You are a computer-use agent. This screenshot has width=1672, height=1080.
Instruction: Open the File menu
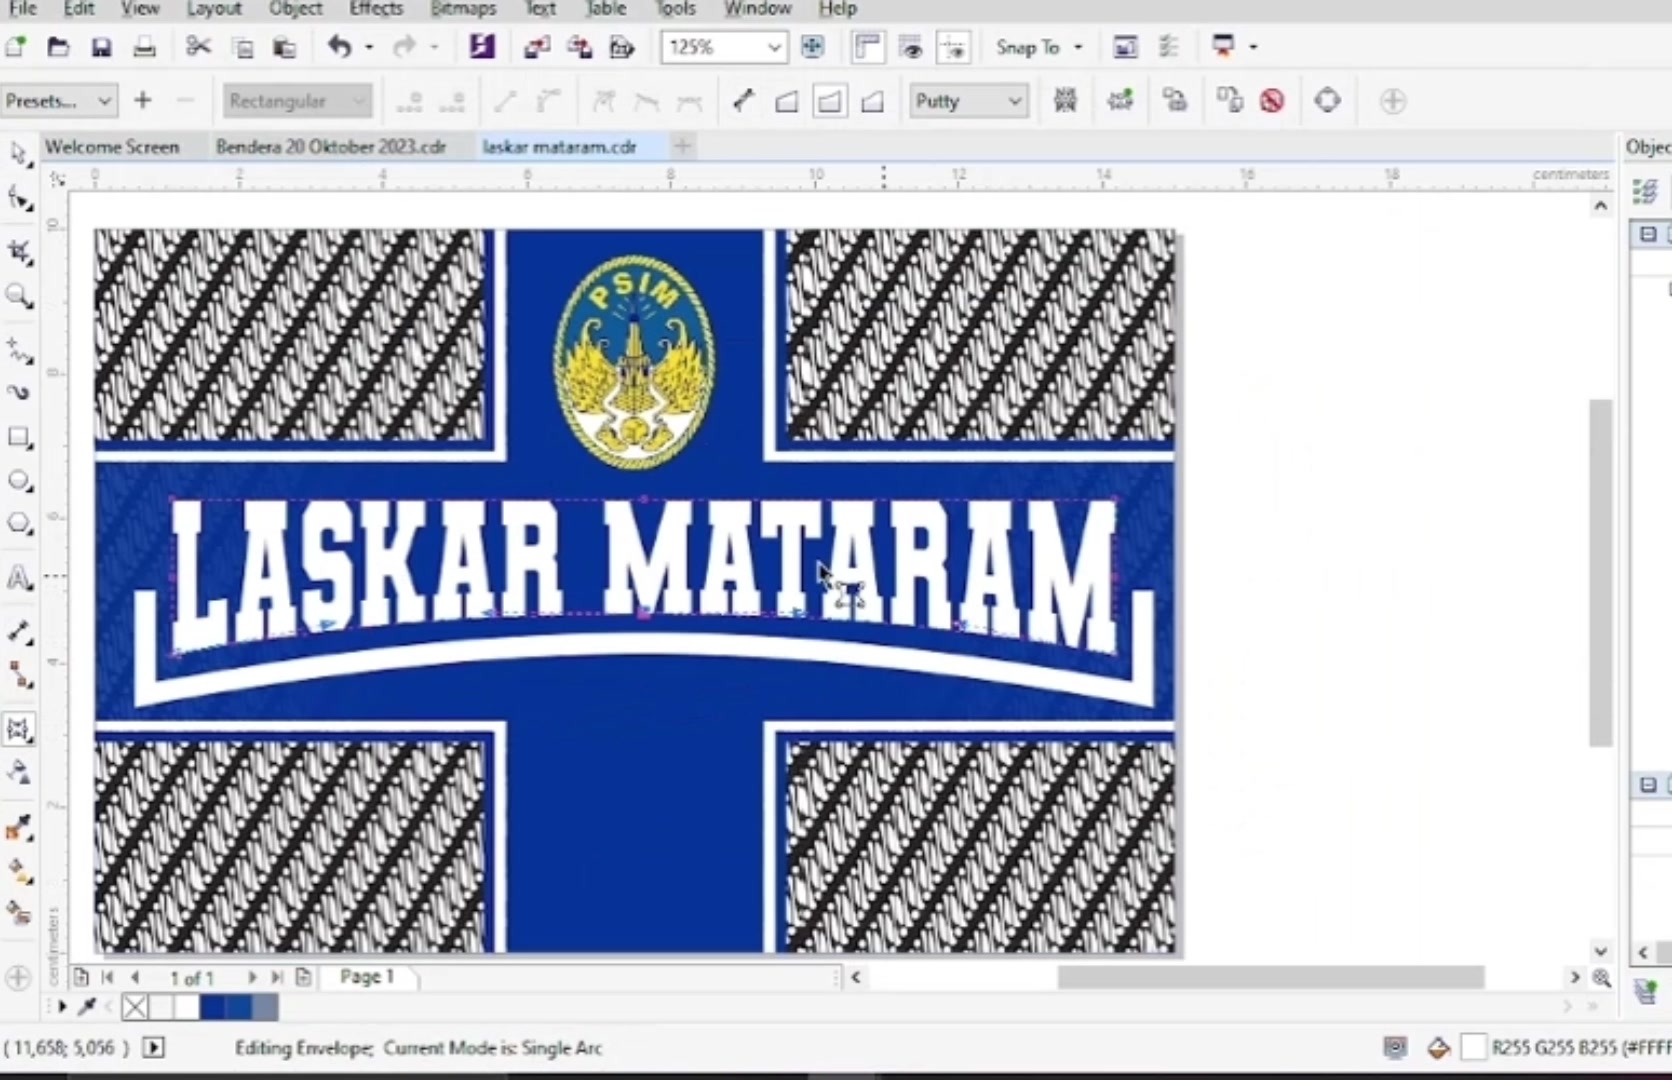(x=22, y=9)
